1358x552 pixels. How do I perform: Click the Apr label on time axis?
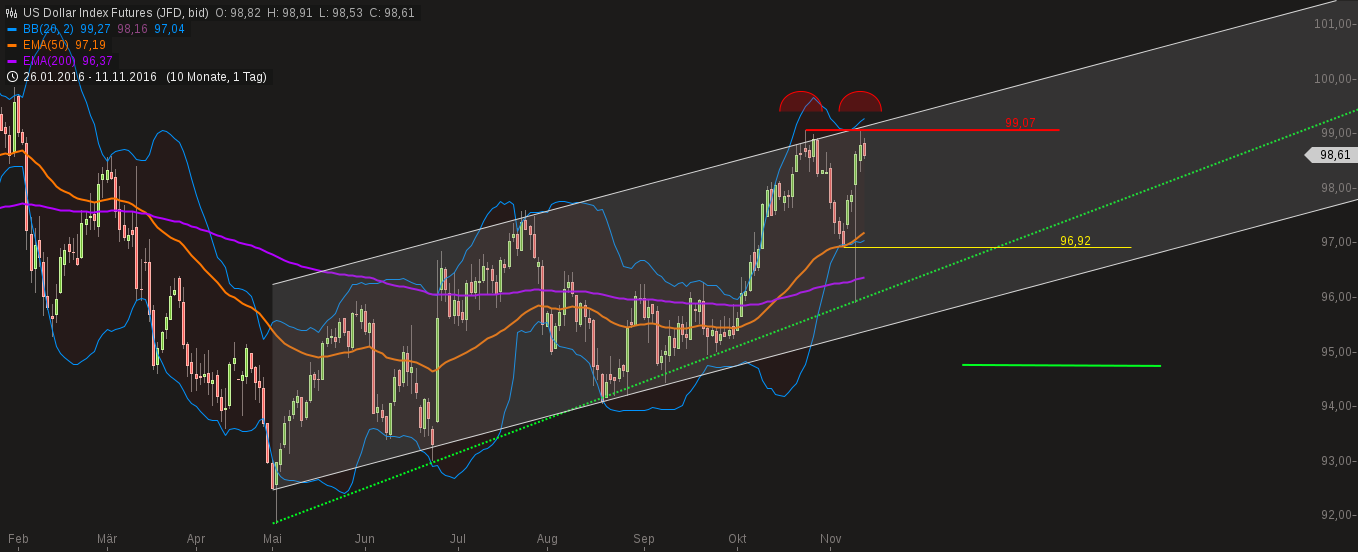click(196, 539)
